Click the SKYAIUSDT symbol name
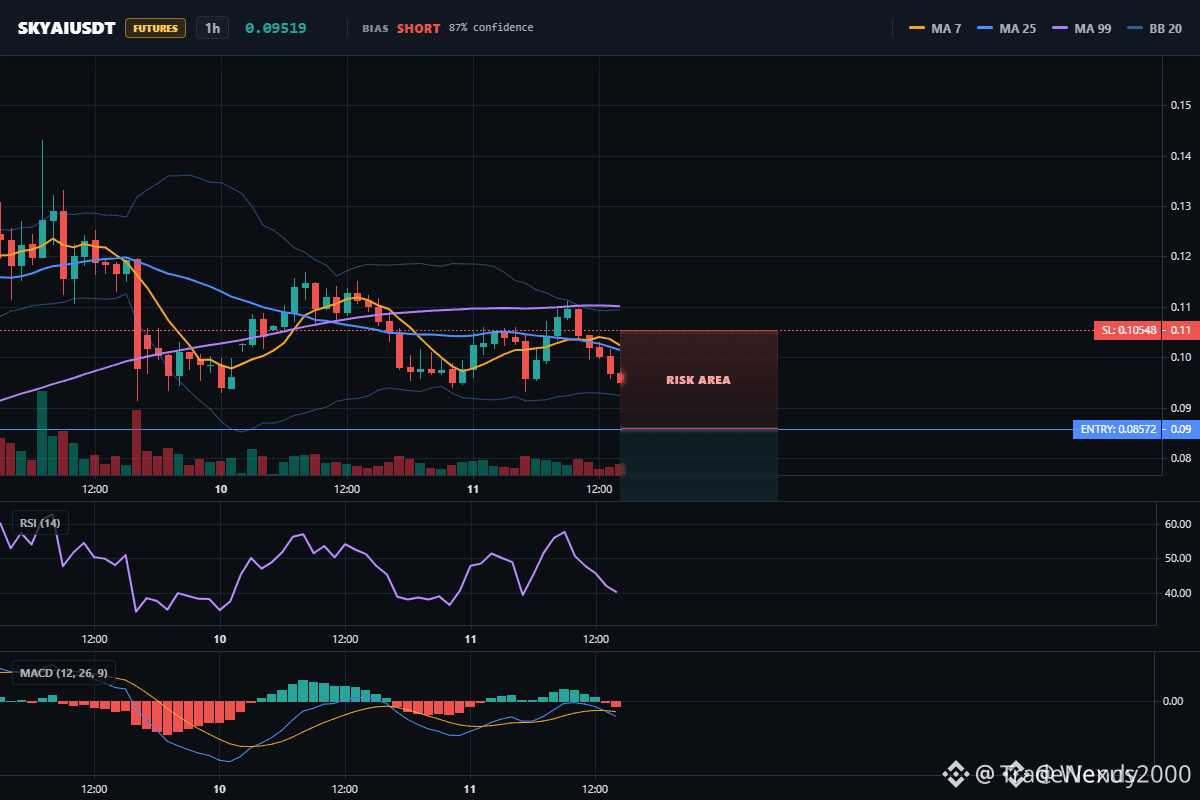This screenshot has height=800, width=1200. pyautogui.click(x=66, y=28)
